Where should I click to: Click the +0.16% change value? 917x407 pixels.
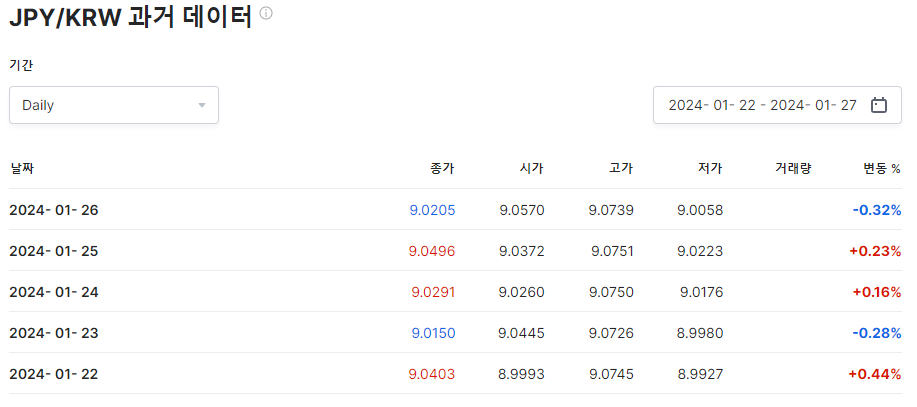877,292
